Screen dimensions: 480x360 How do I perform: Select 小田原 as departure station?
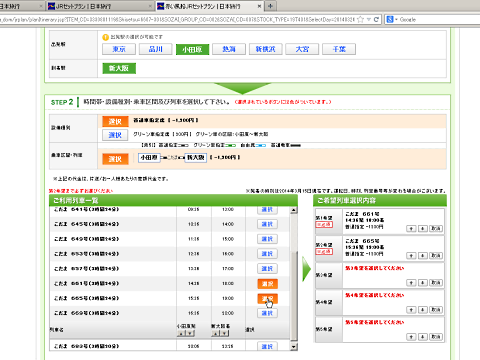(192, 49)
